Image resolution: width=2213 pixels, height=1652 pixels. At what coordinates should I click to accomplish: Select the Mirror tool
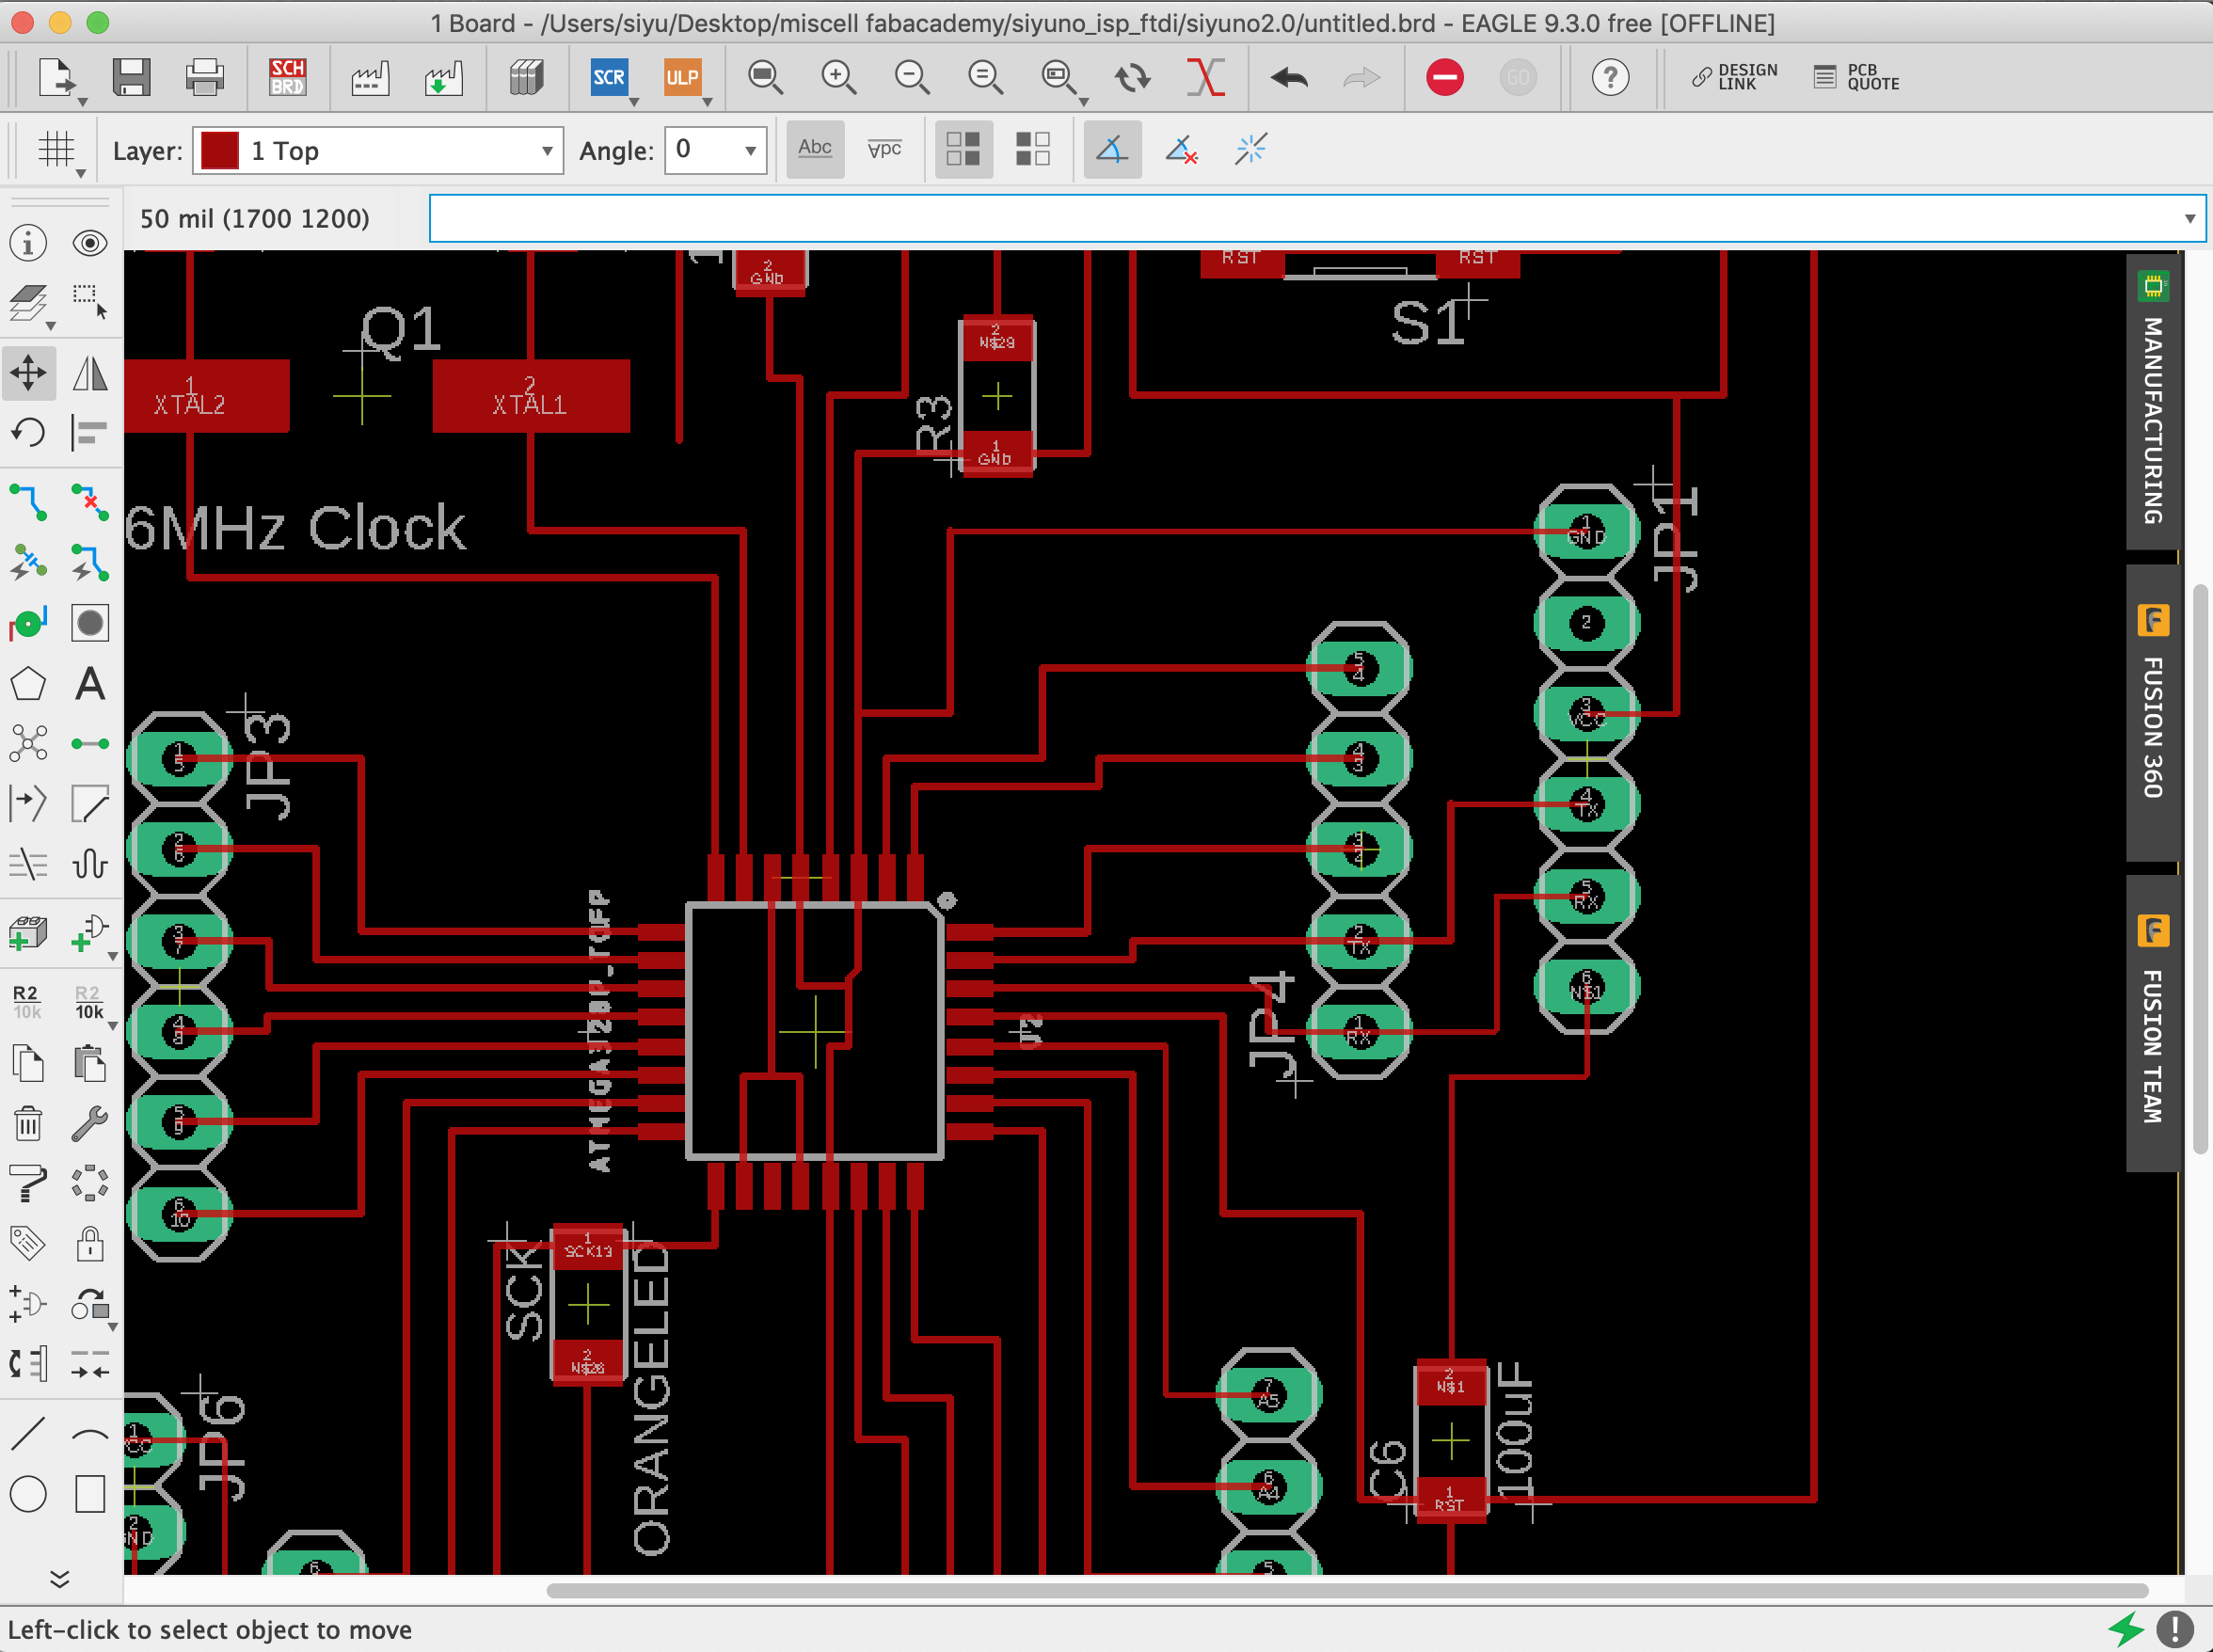(x=90, y=373)
